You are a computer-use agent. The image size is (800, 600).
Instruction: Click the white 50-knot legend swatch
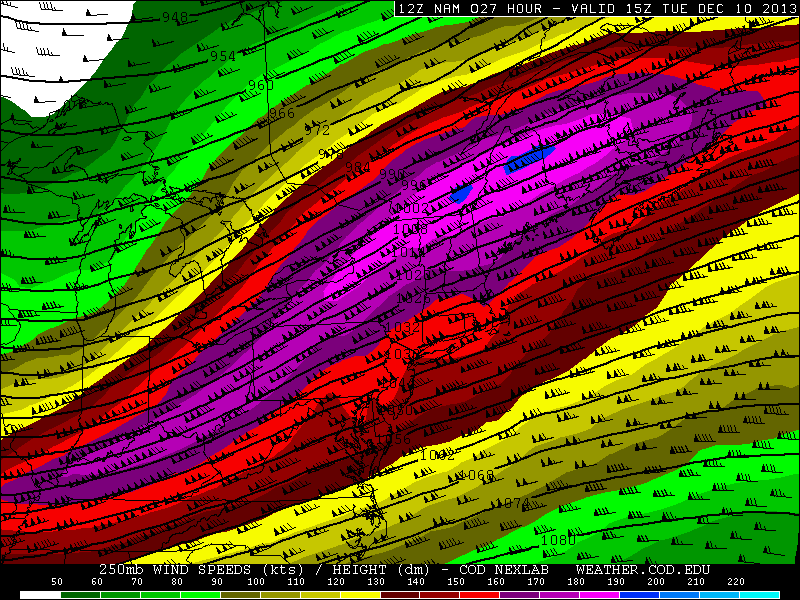coord(39,594)
